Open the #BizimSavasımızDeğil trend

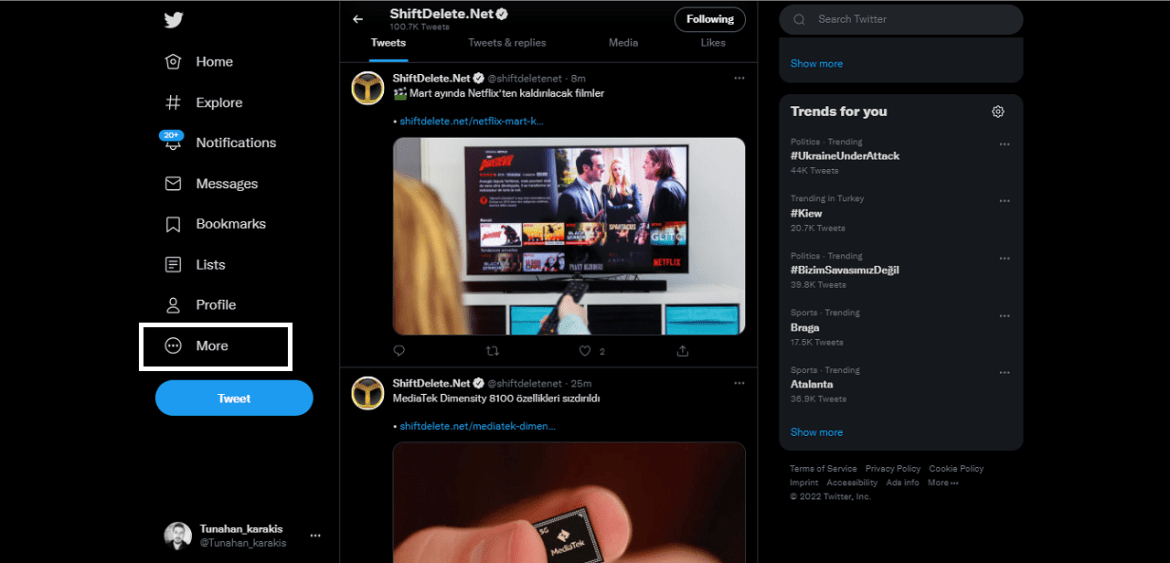(845, 270)
